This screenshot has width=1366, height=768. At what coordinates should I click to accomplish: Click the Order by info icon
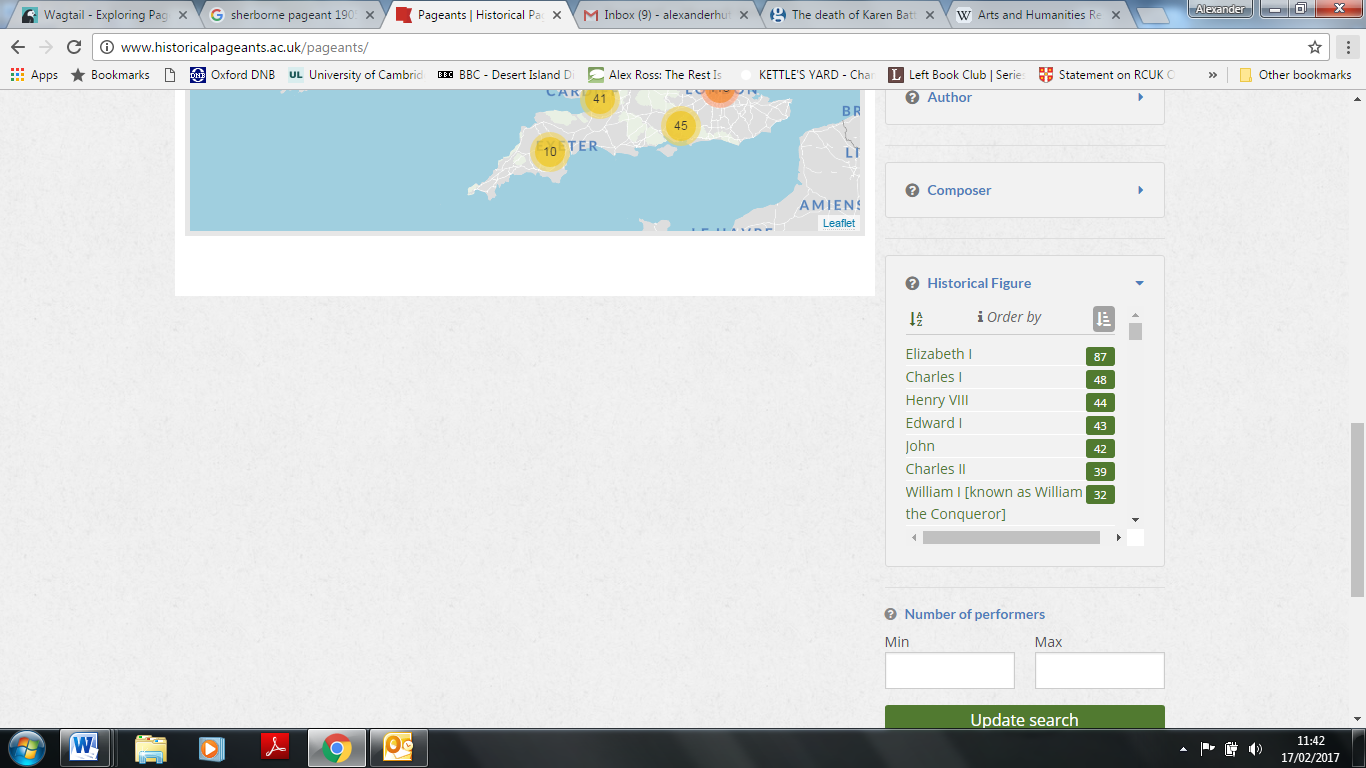980,317
